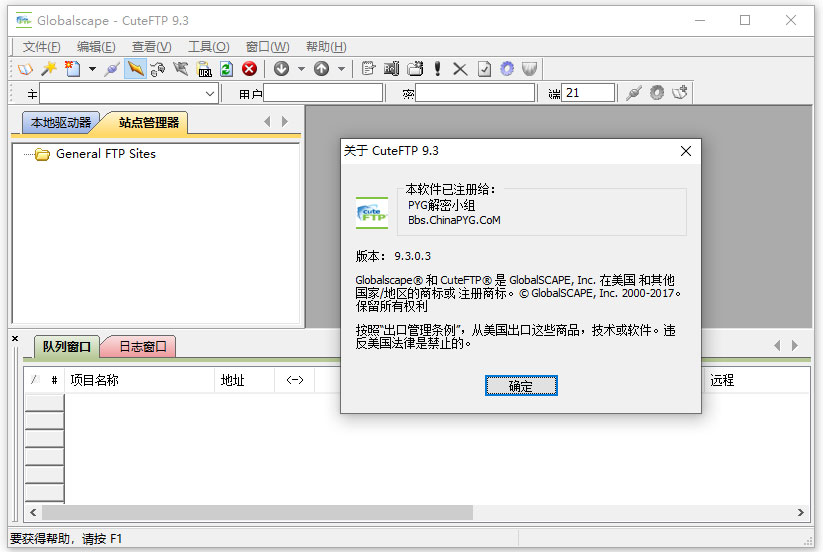This screenshot has height=552, width=823.
Task: Click the add to Site Manager icon
Action: (680, 93)
